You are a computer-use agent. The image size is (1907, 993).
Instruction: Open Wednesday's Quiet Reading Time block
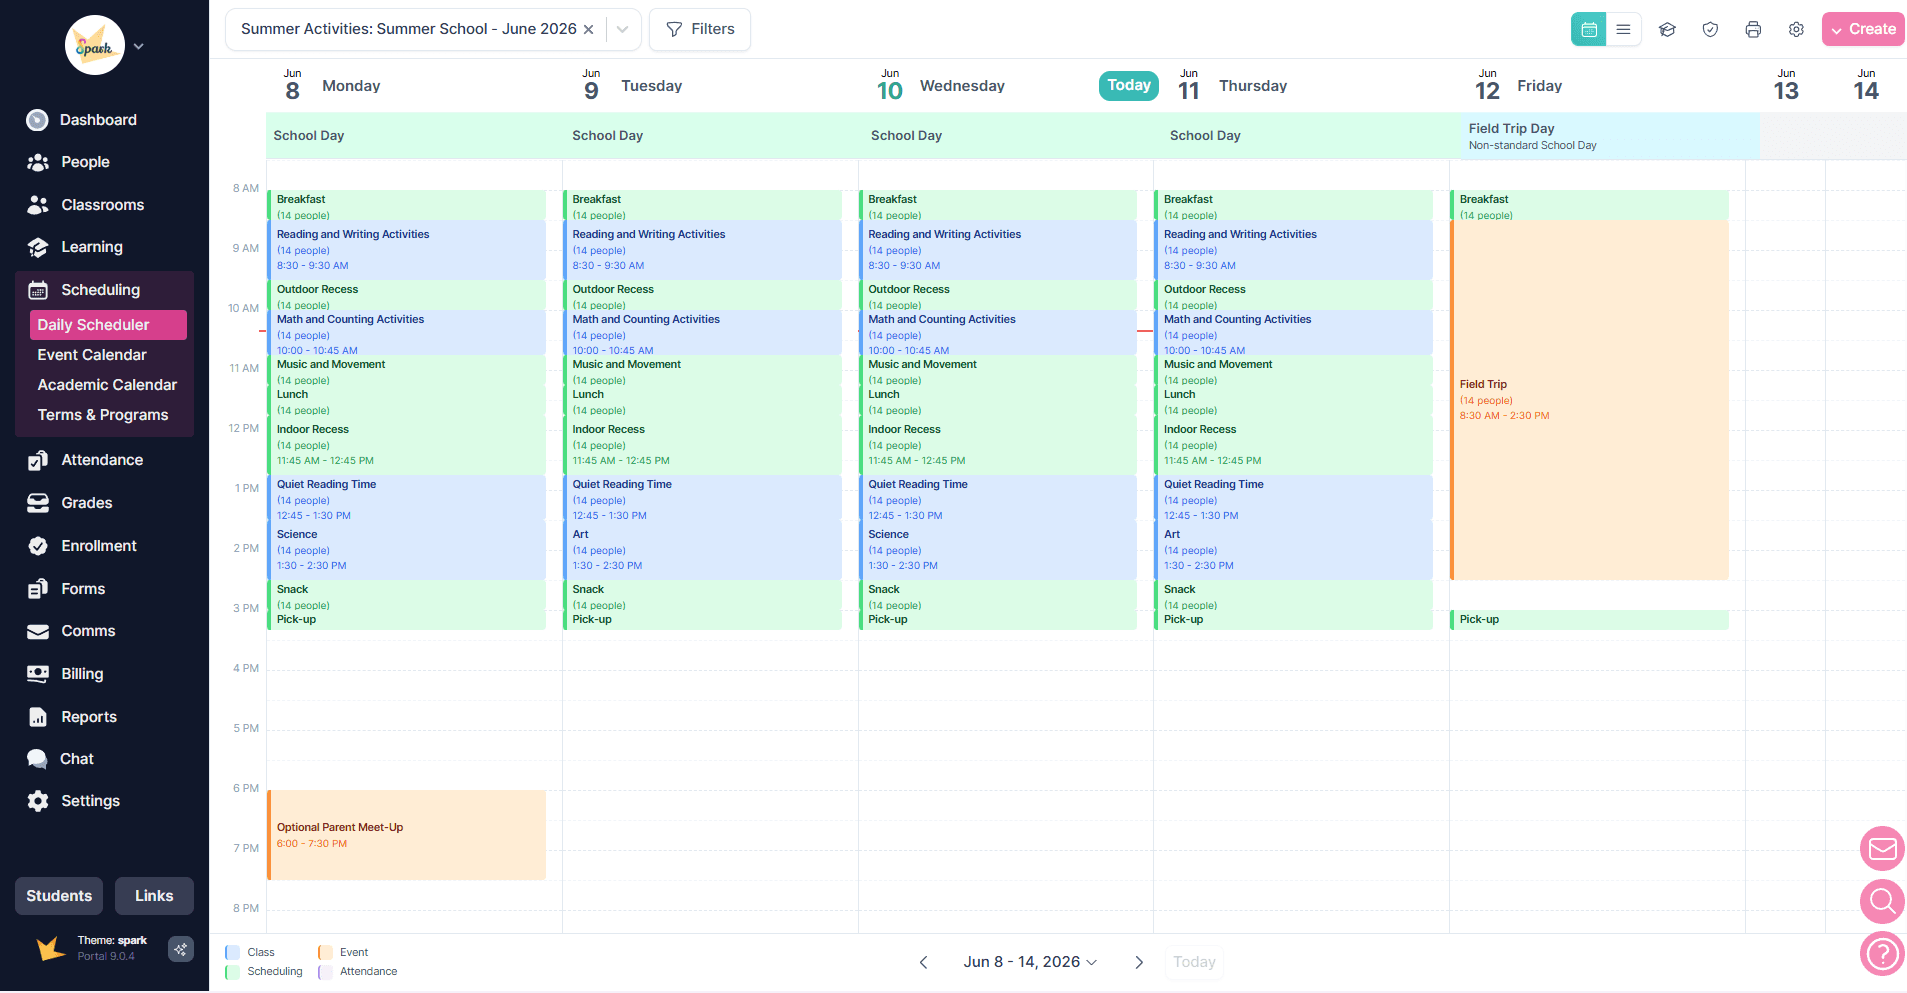pos(997,500)
